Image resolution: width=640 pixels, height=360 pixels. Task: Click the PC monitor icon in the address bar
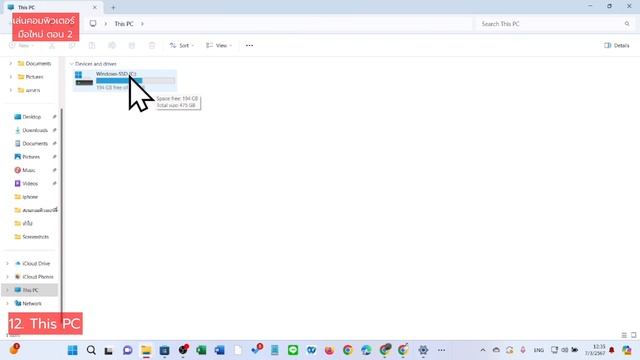pos(93,24)
